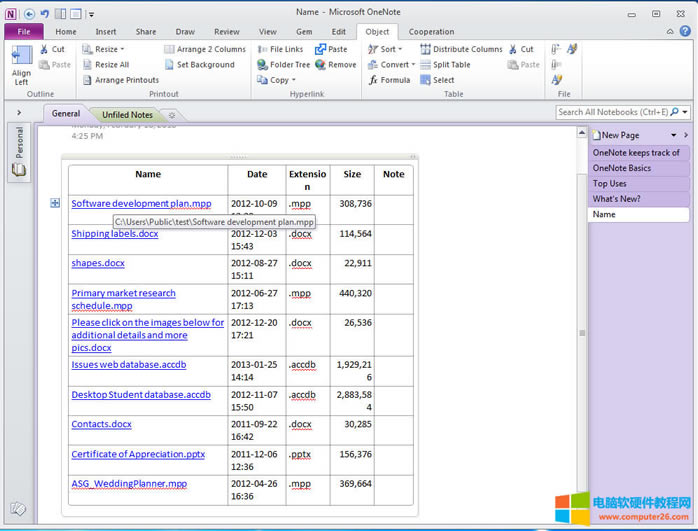The width and height of the screenshot is (698, 531).
Task: Click the Cut icon in Outline group
Action: pos(45,49)
